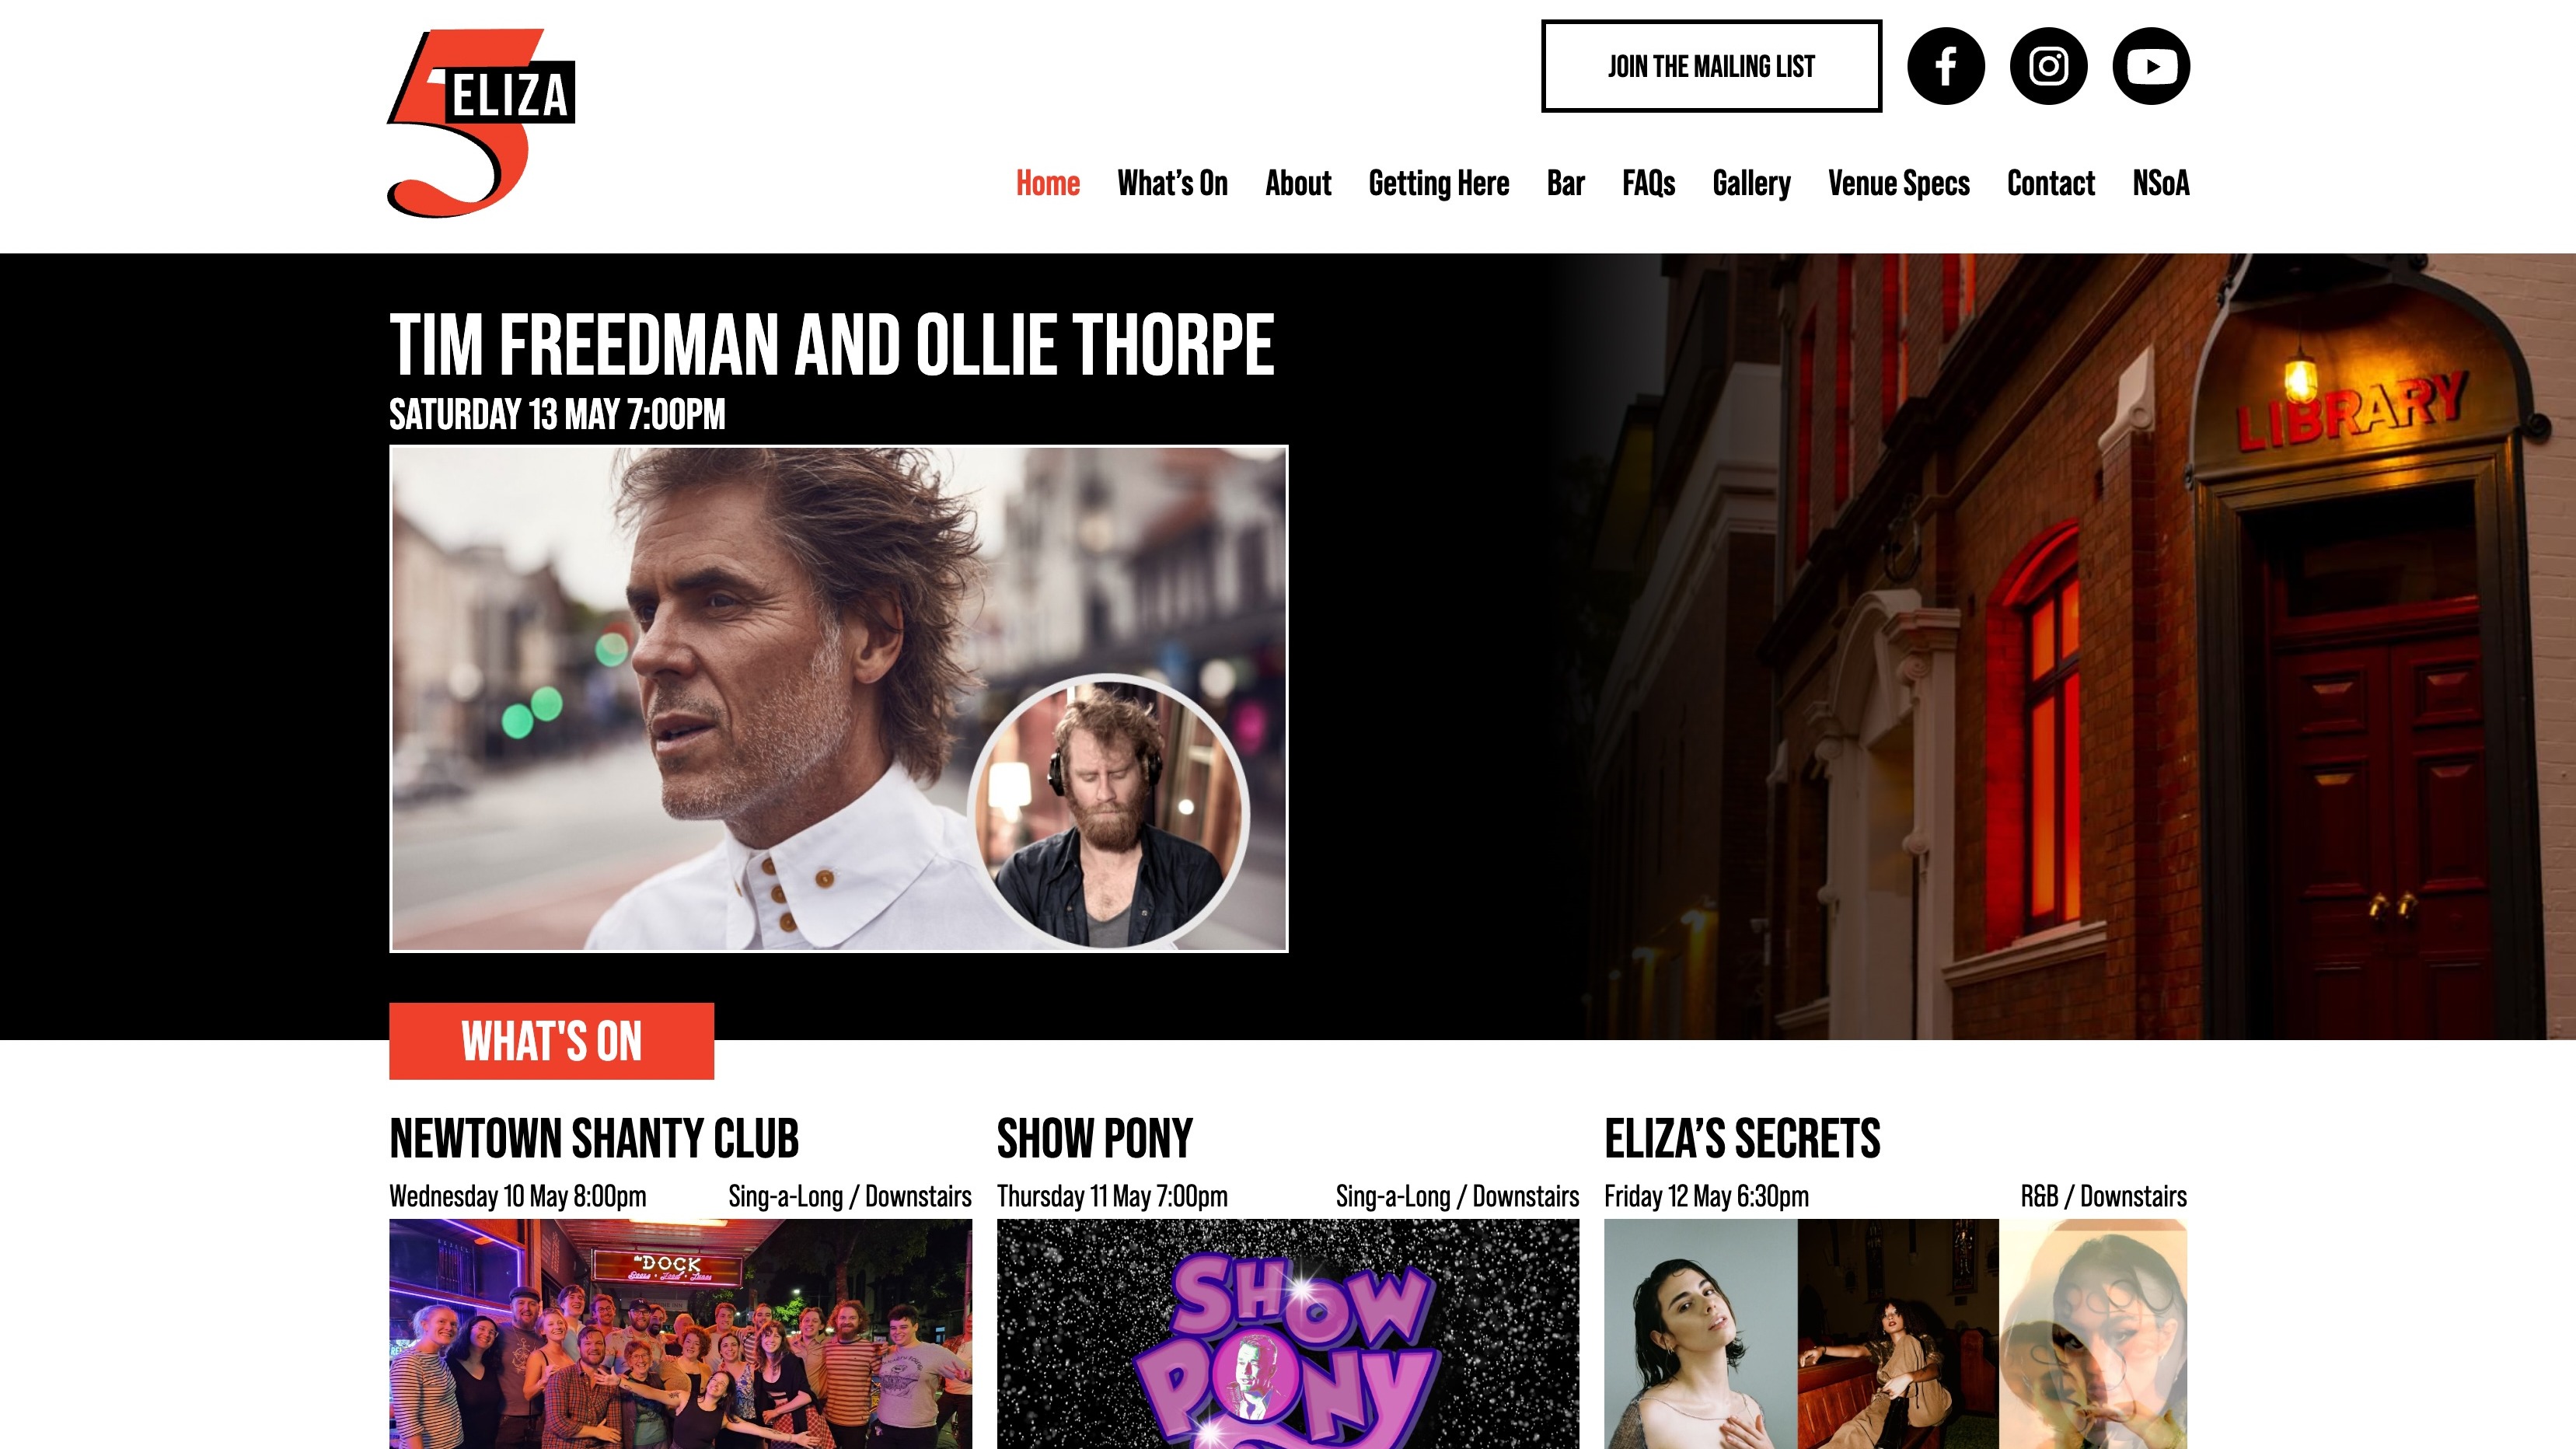Open Getting Here page

click(1438, 183)
